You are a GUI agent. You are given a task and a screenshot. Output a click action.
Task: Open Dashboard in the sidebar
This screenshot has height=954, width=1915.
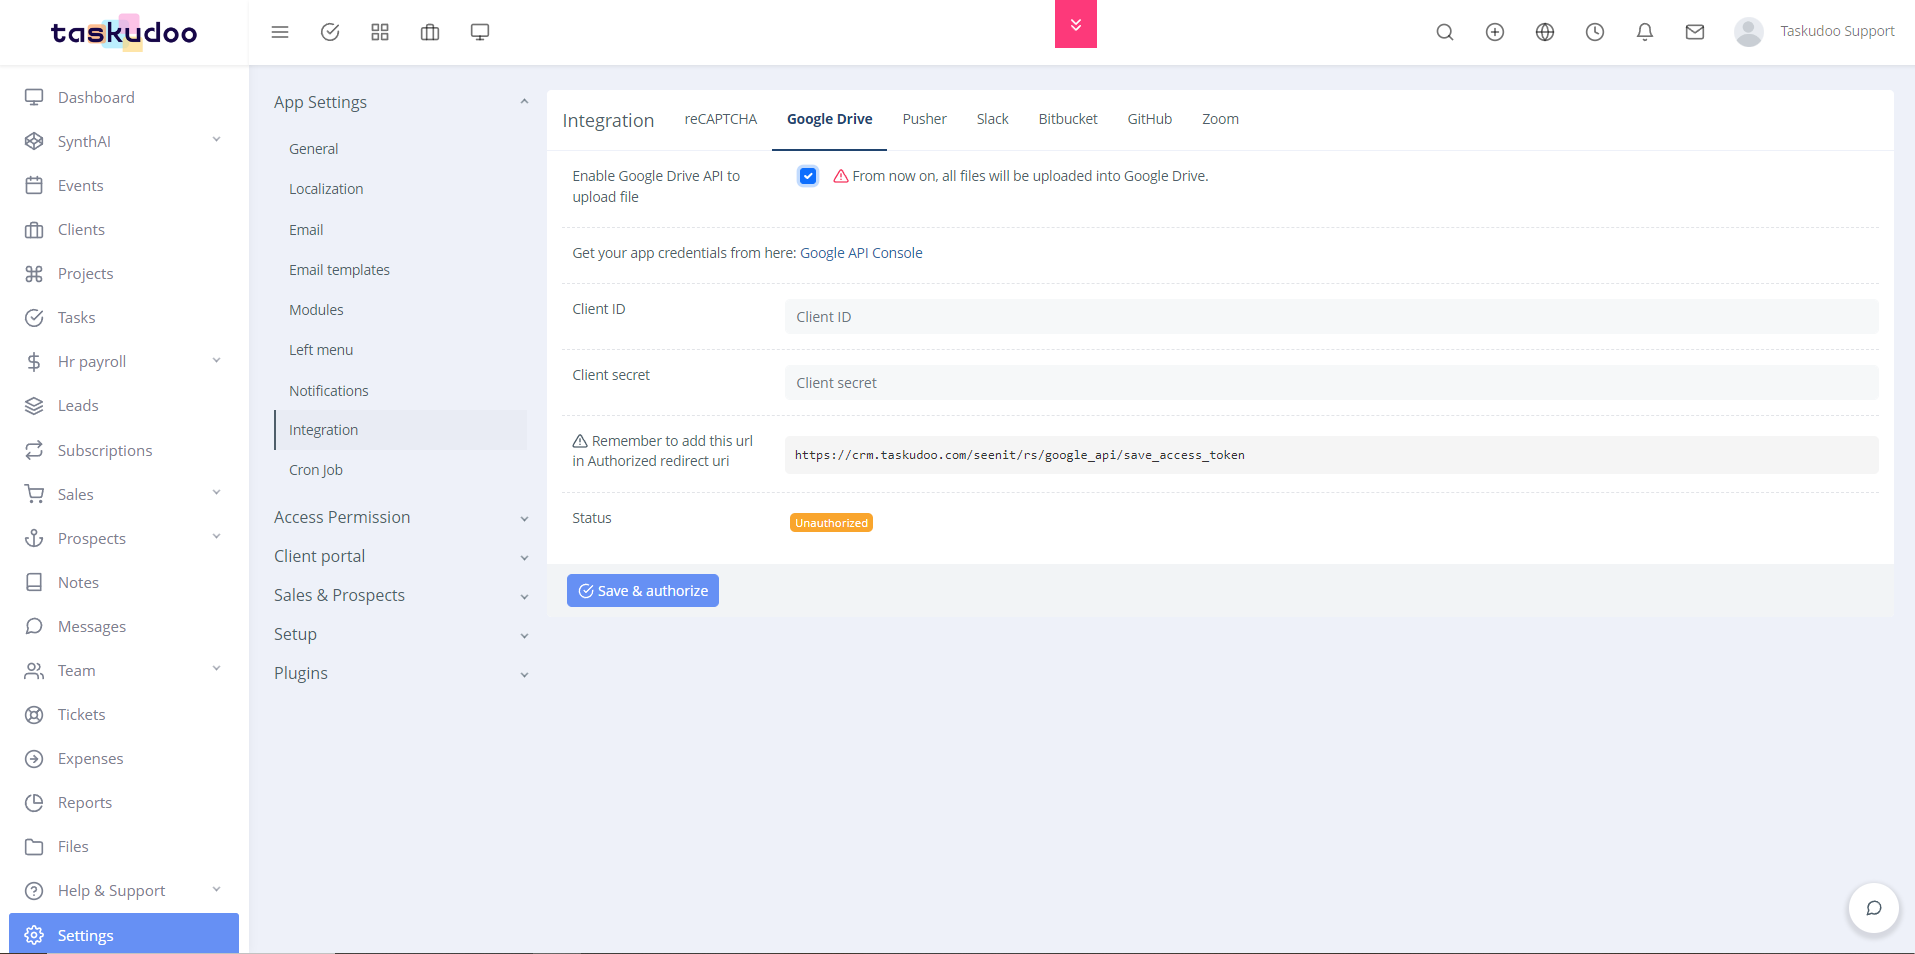tap(96, 97)
